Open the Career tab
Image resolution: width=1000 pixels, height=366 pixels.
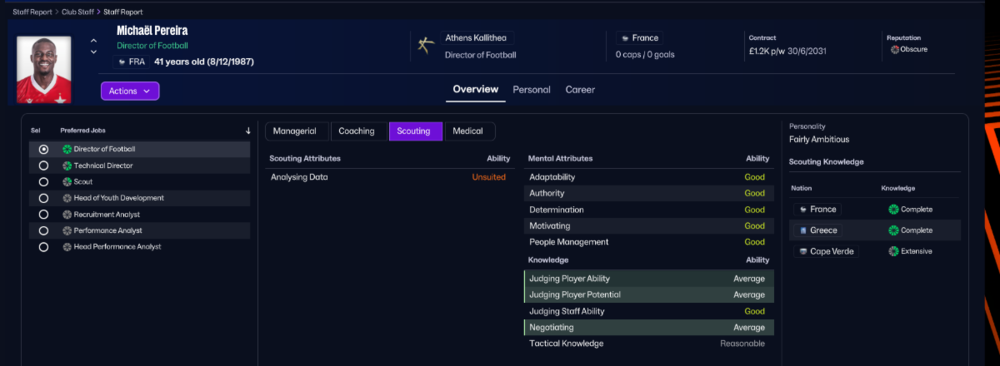point(580,90)
